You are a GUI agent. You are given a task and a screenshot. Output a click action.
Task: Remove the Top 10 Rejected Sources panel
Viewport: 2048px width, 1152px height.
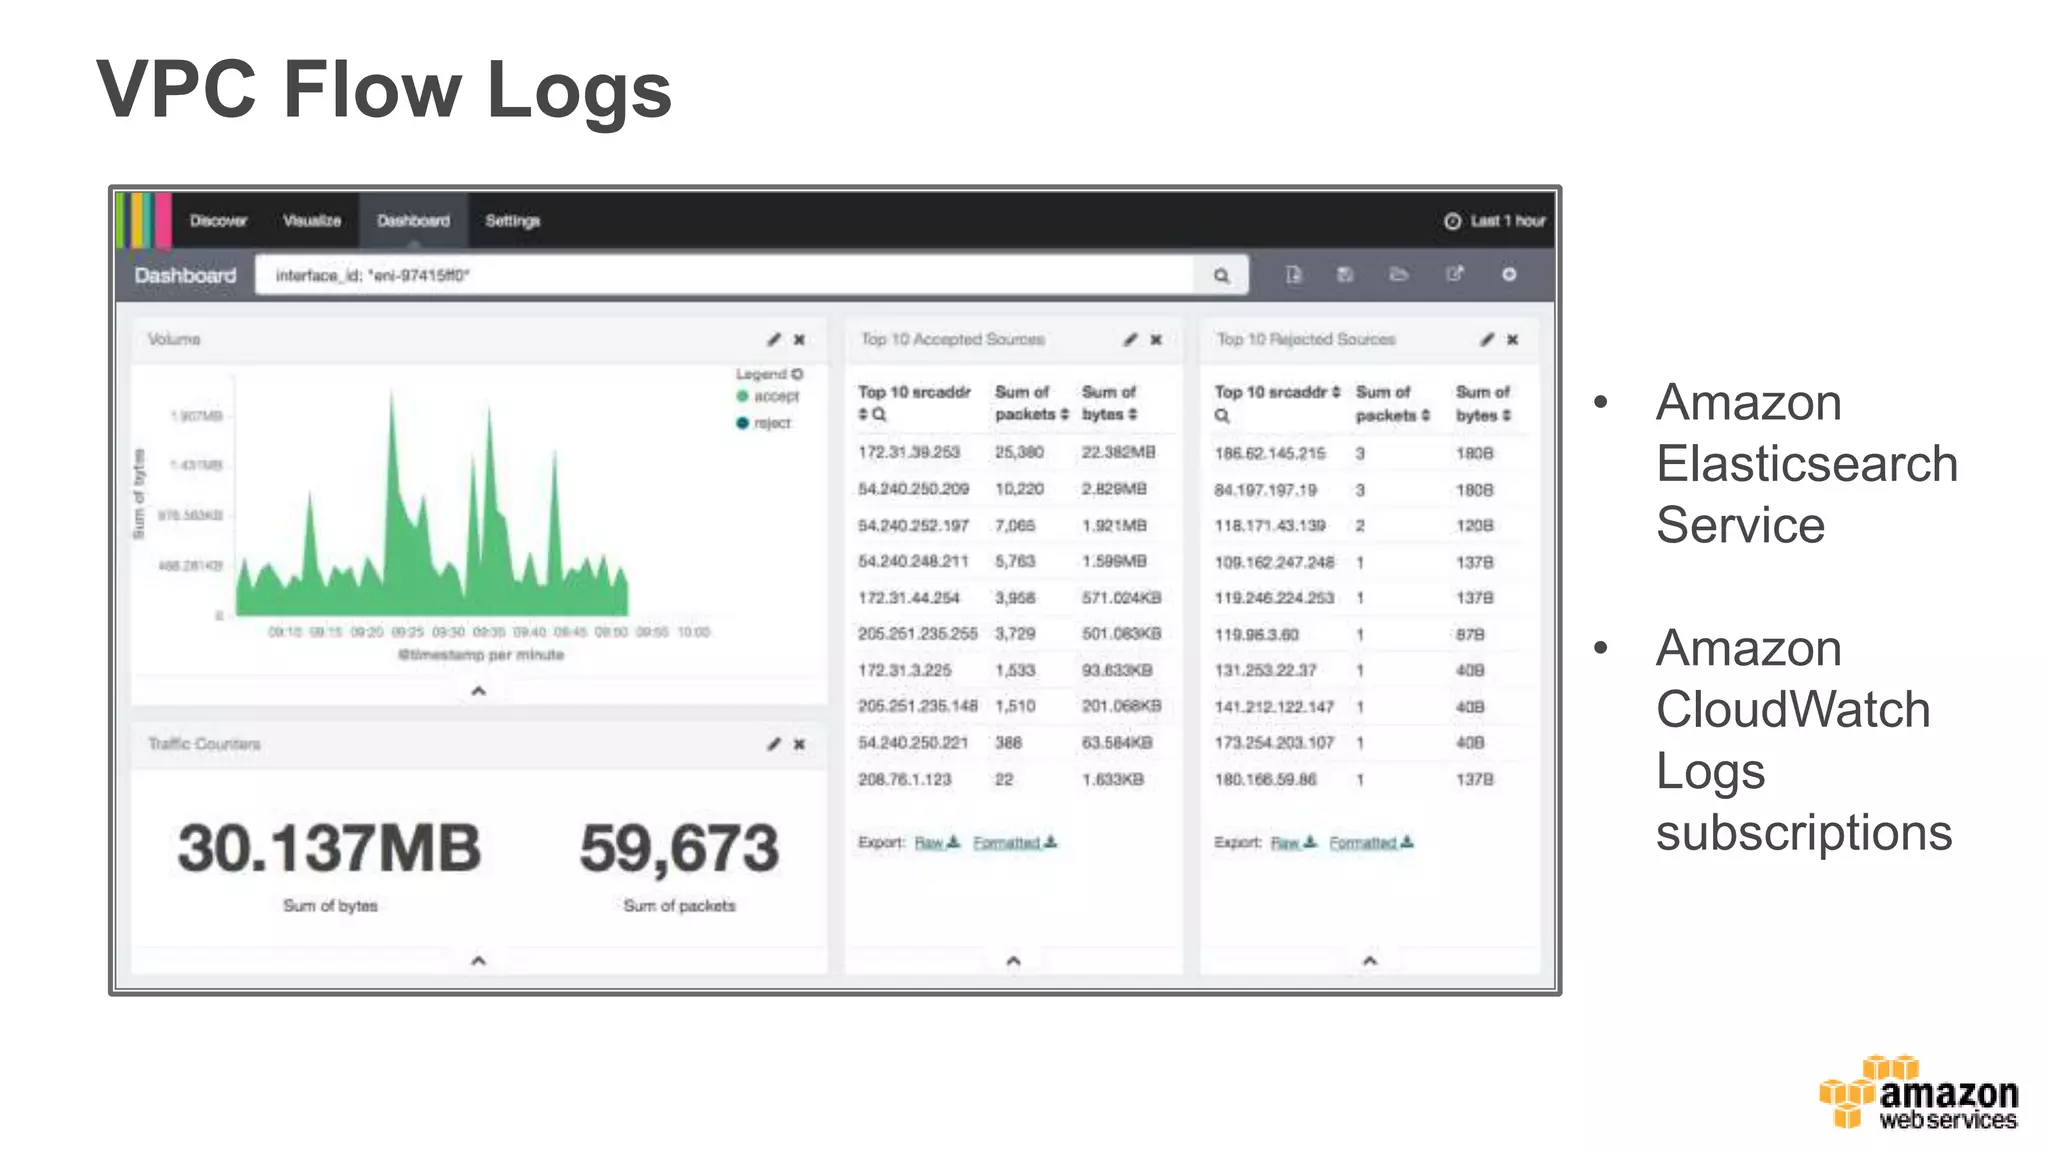pos(1512,340)
